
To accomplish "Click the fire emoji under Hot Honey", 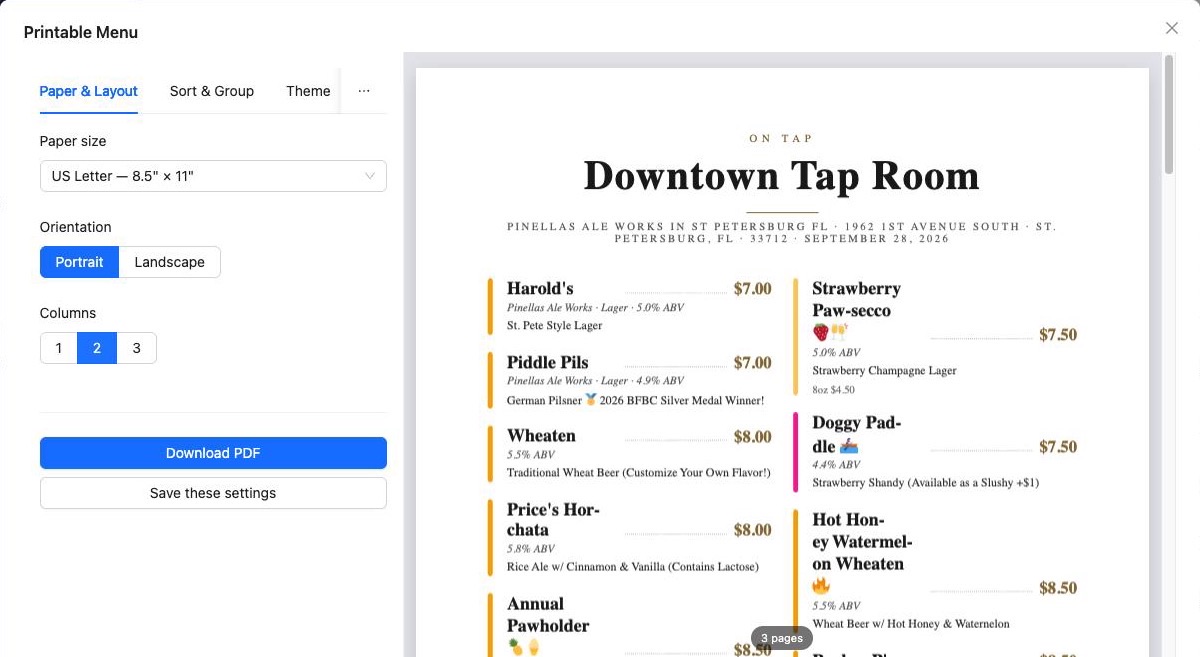I will click(x=821, y=586).
